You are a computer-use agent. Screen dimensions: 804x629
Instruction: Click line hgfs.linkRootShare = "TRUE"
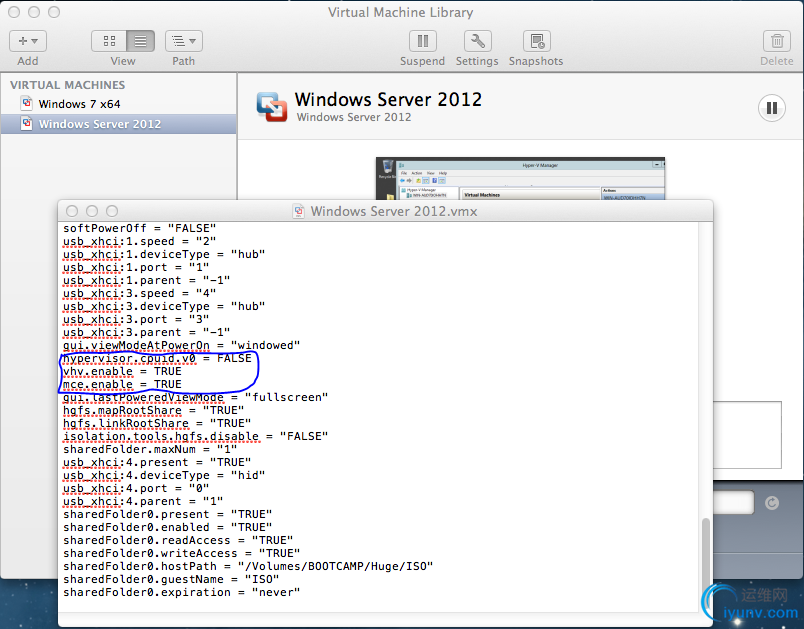pos(157,423)
